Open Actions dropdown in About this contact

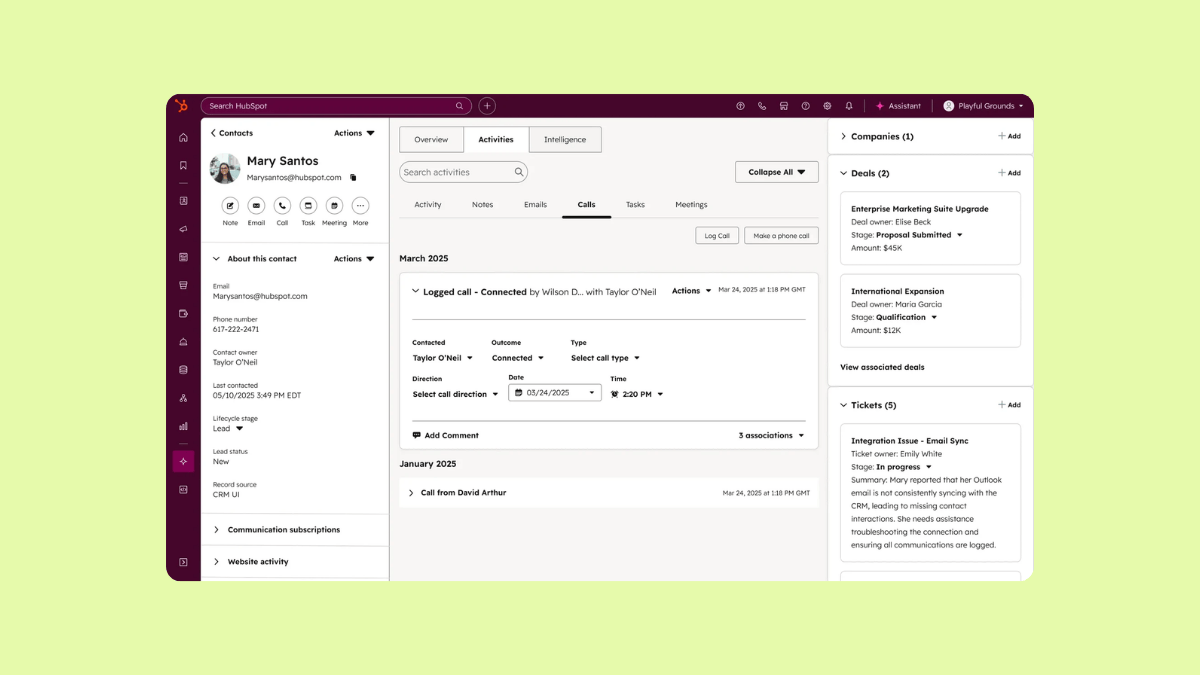tap(354, 259)
